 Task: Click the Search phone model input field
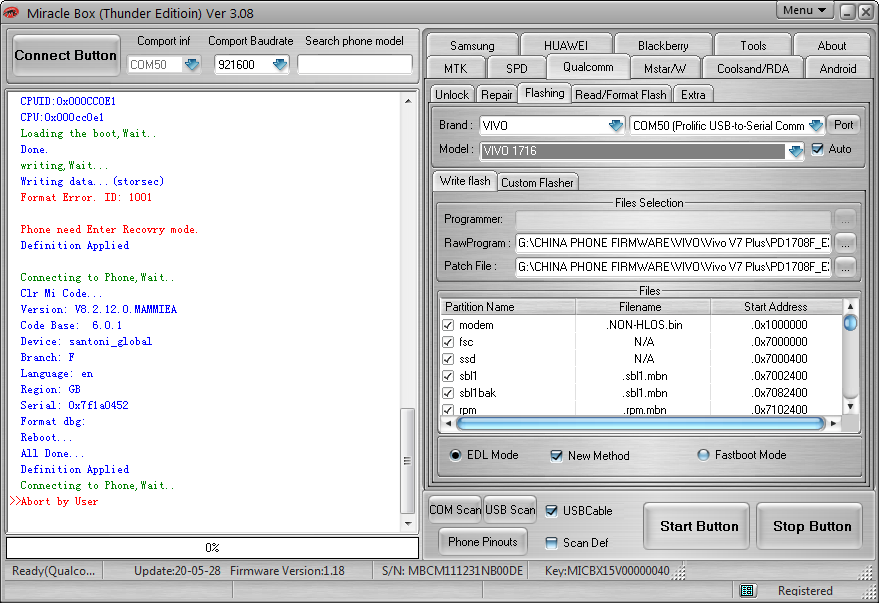coord(355,64)
